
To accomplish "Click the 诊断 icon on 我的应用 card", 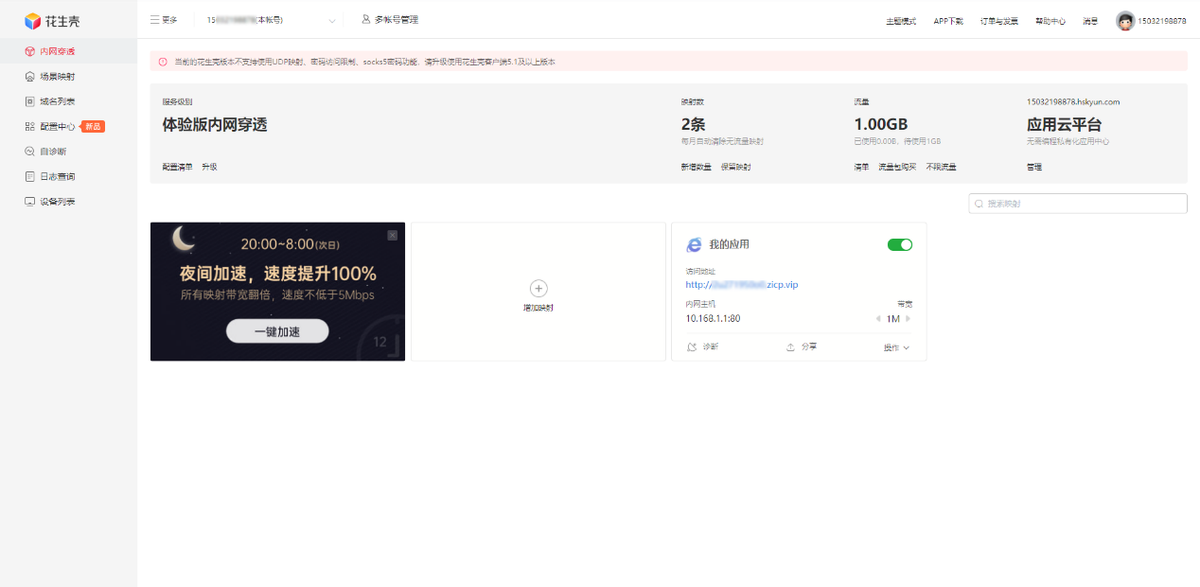I will click(692, 347).
